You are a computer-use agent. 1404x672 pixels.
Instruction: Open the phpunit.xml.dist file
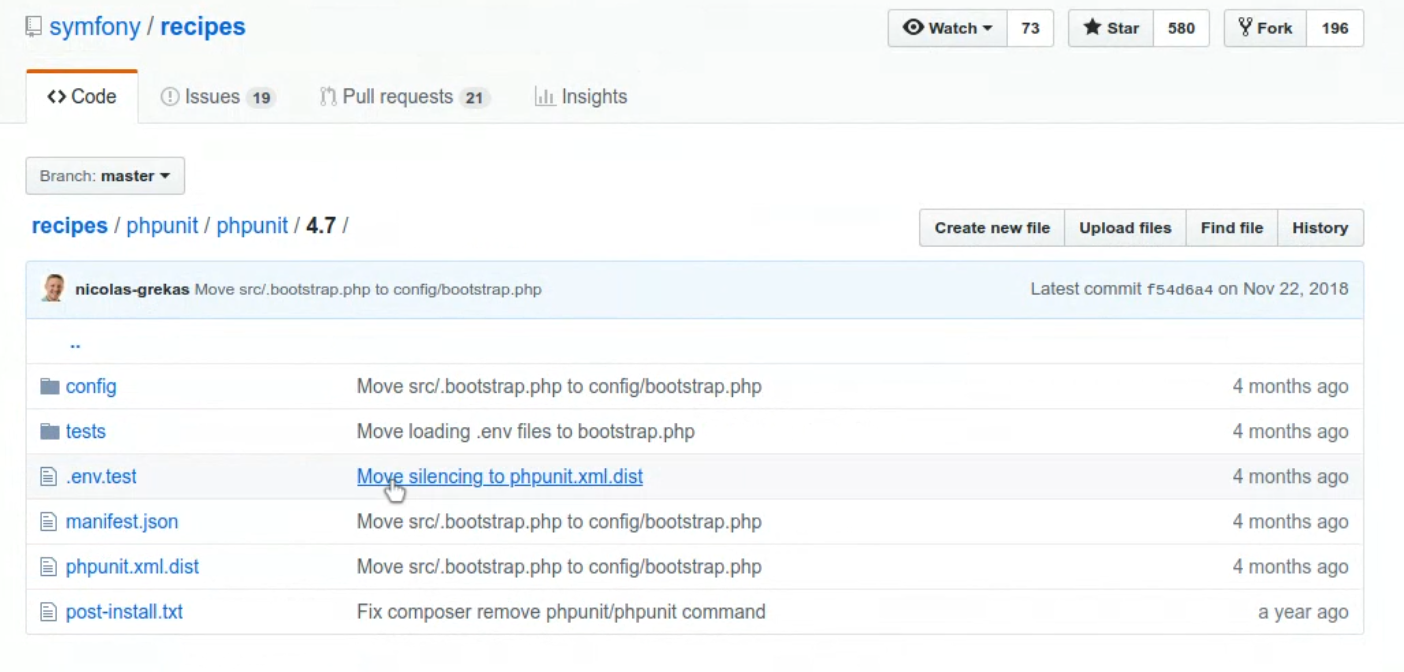click(x=132, y=566)
